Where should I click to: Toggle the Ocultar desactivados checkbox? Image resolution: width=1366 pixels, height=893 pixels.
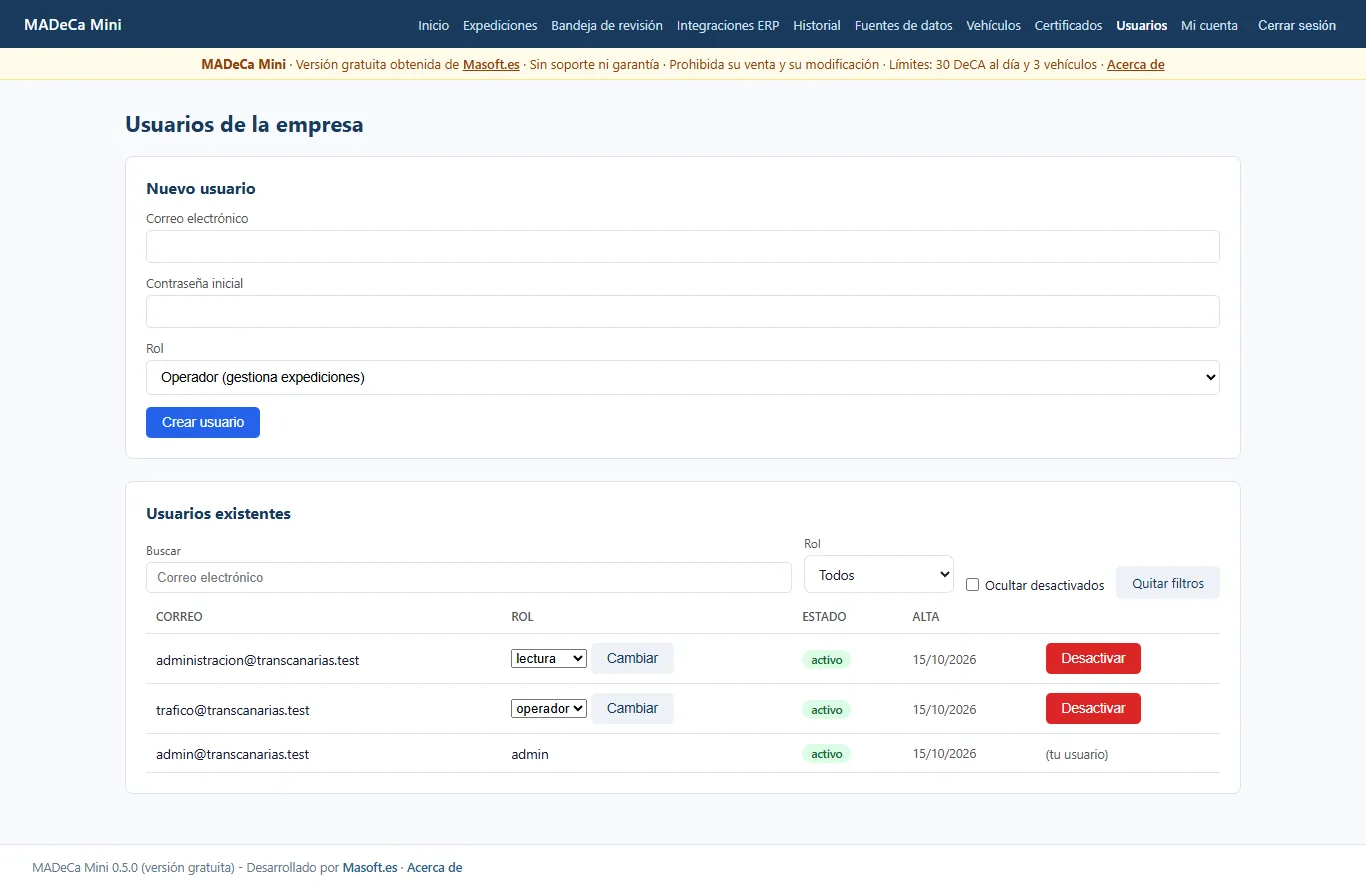[972, 585]
